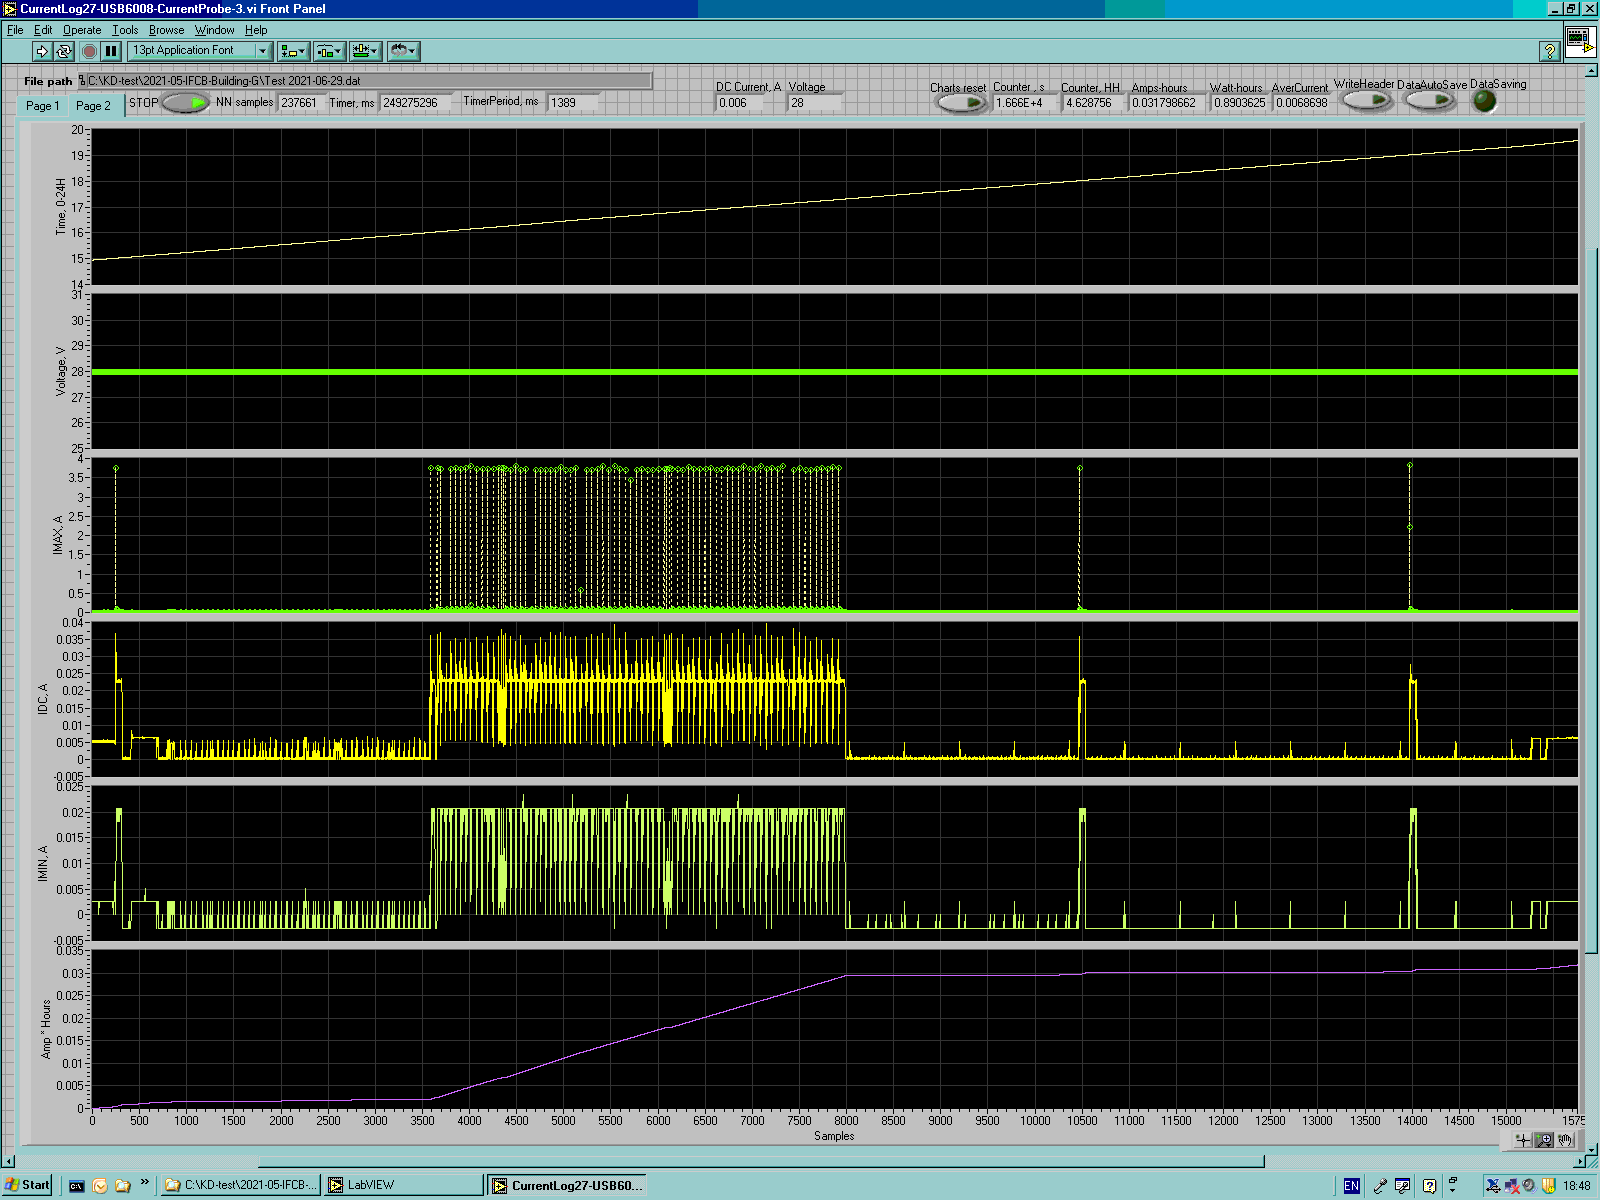Switch to the C:\KD-test folder taskbar button
The height and width of the screenshot is (1200, 1600).
(x=241, y=1186)
